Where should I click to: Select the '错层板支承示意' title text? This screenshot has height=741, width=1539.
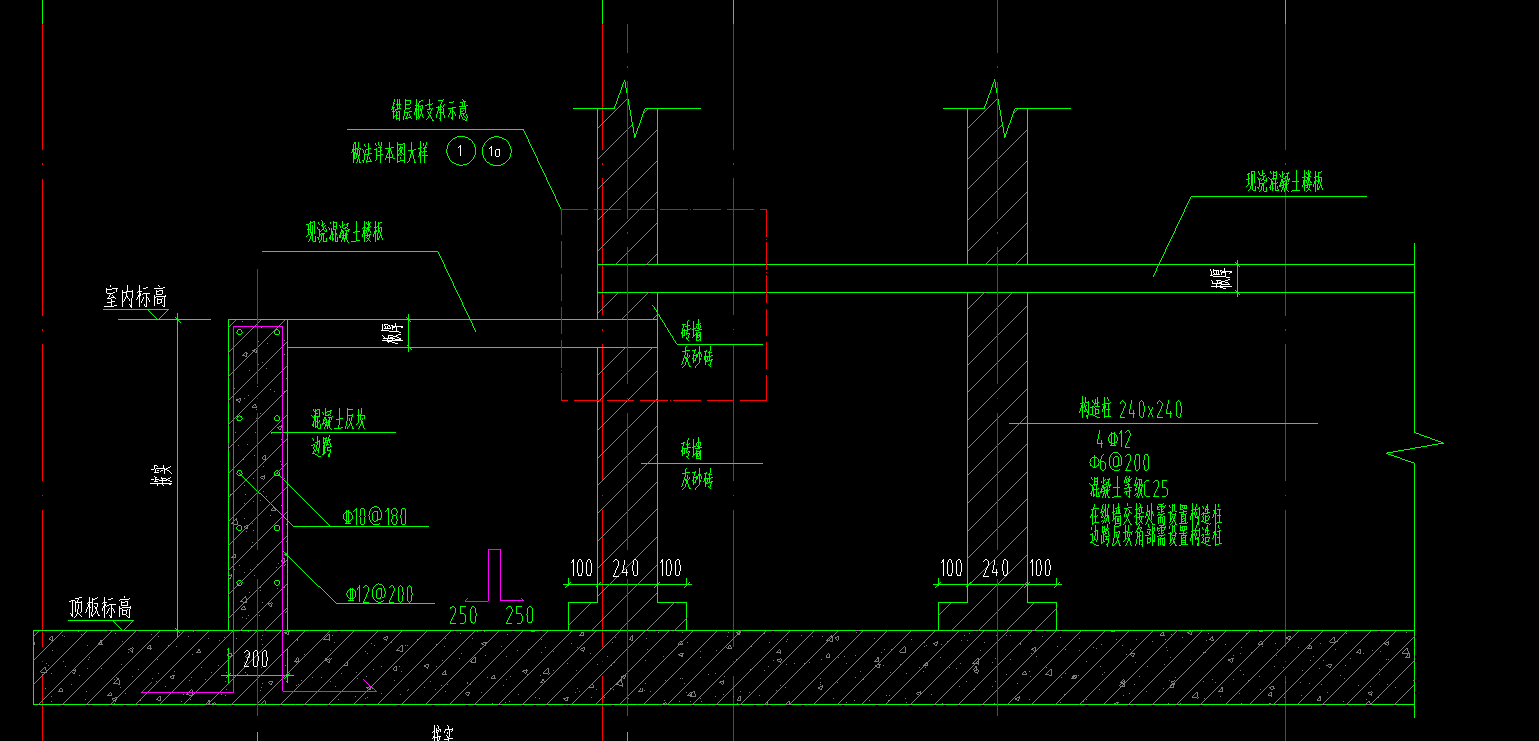pos(430,109)
